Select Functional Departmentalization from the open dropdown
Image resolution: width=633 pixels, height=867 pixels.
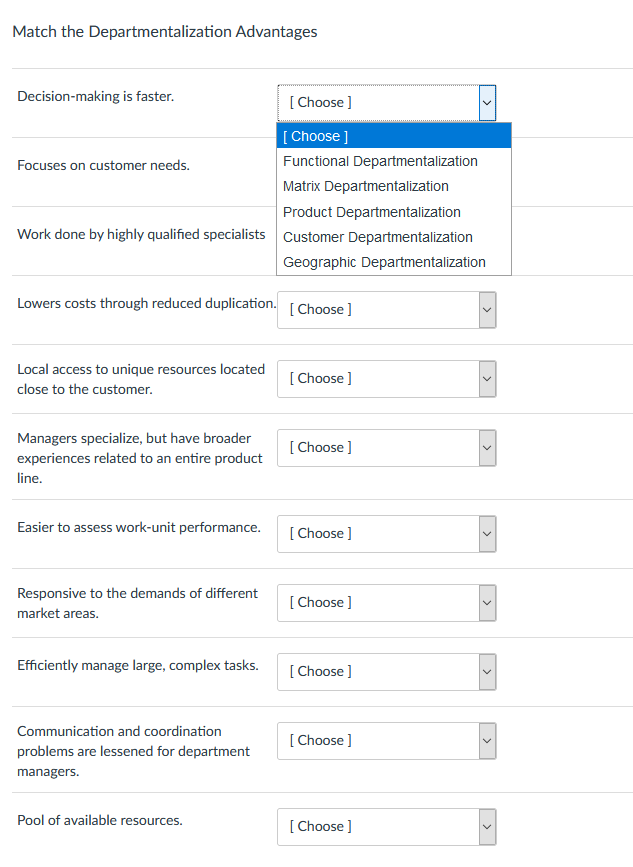380,160
